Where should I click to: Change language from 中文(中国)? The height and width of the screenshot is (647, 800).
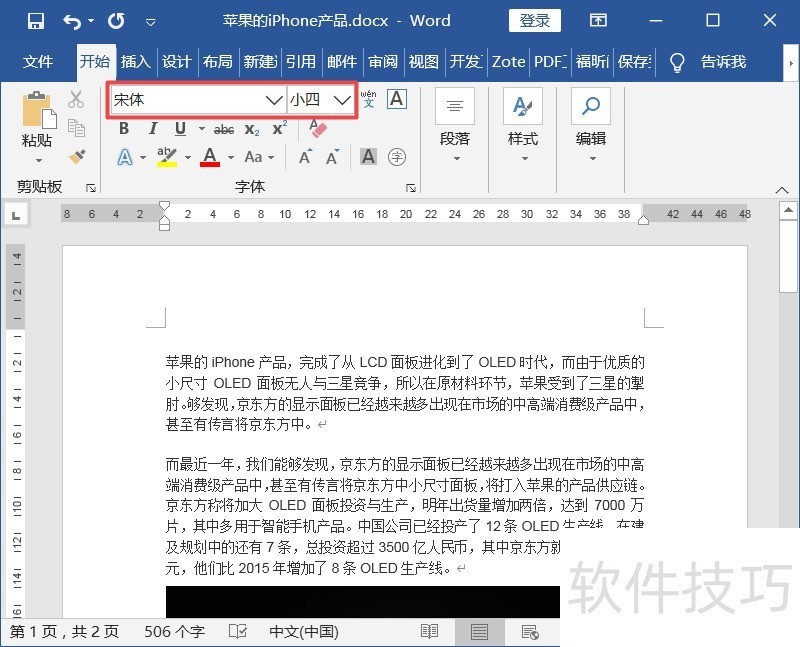click(x=304, y=632)
